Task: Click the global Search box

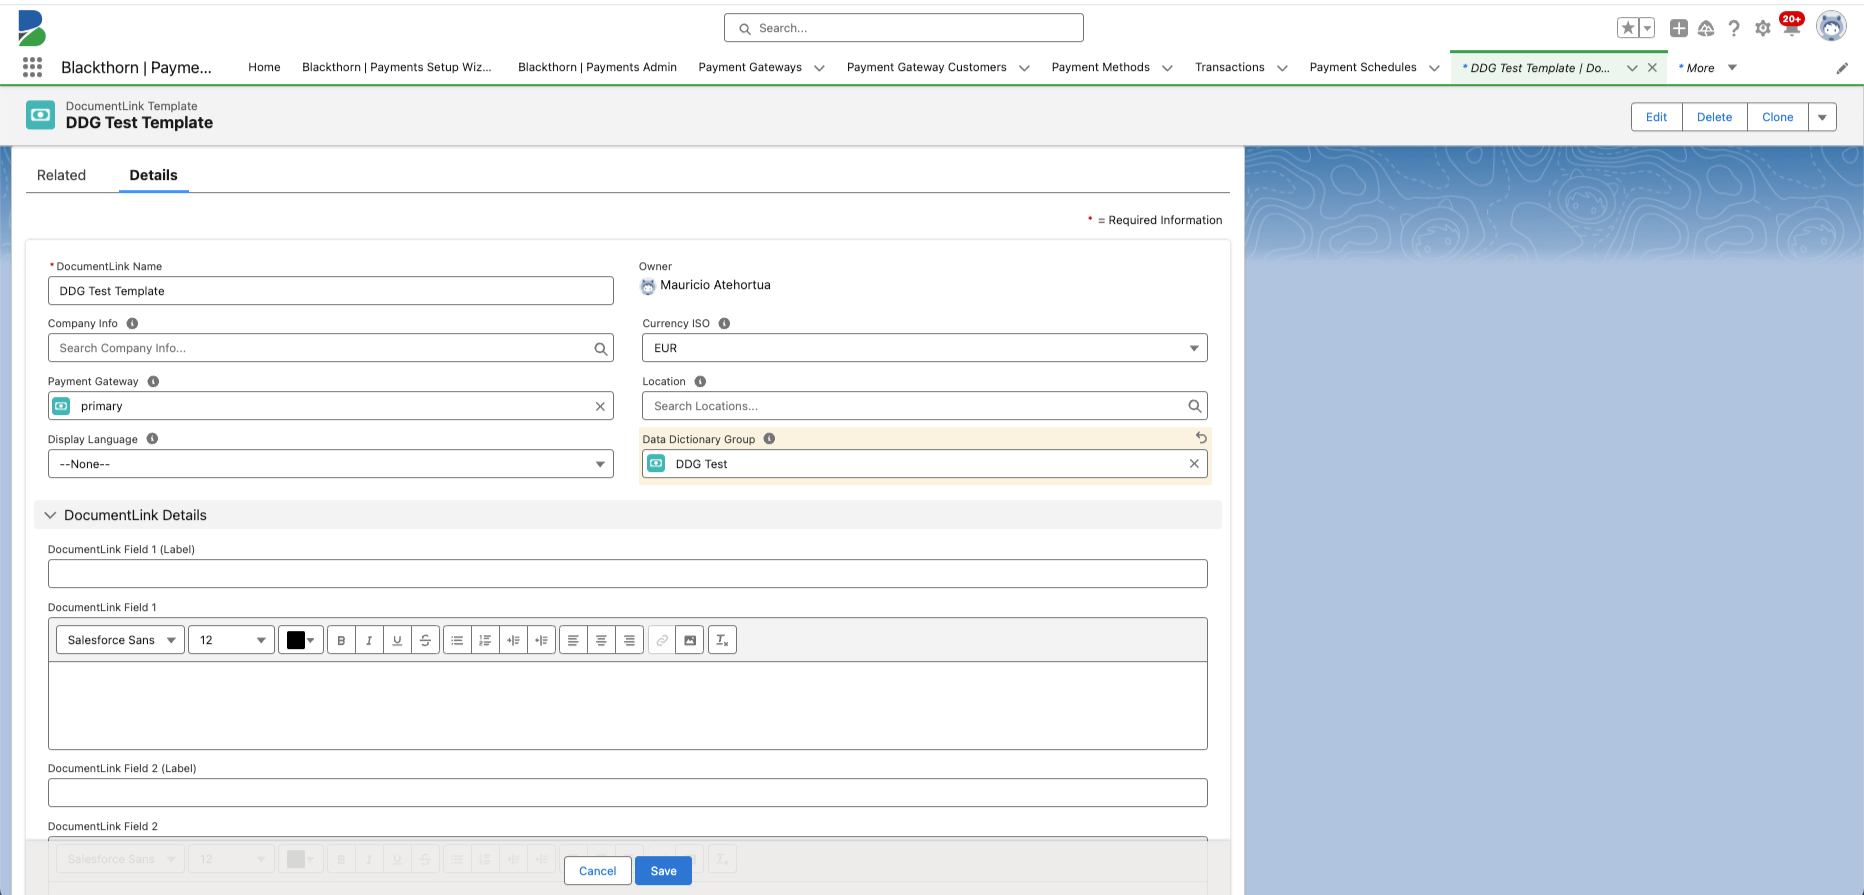Action: 904,28
